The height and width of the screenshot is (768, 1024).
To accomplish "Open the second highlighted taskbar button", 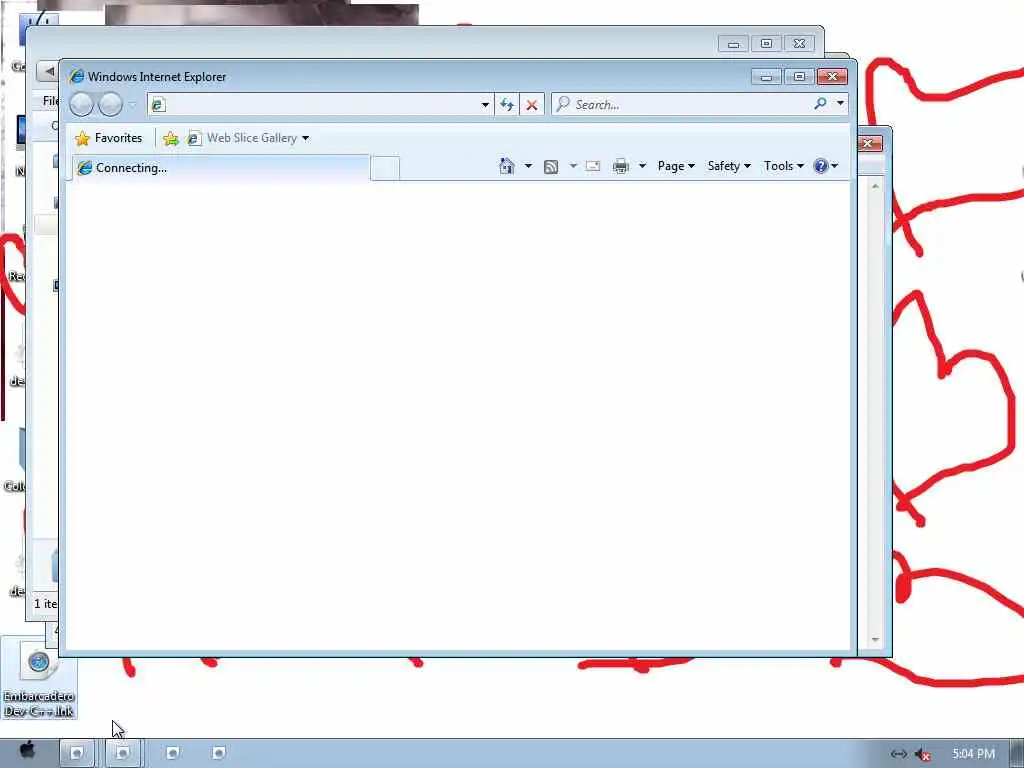I will tap(123, 753).
